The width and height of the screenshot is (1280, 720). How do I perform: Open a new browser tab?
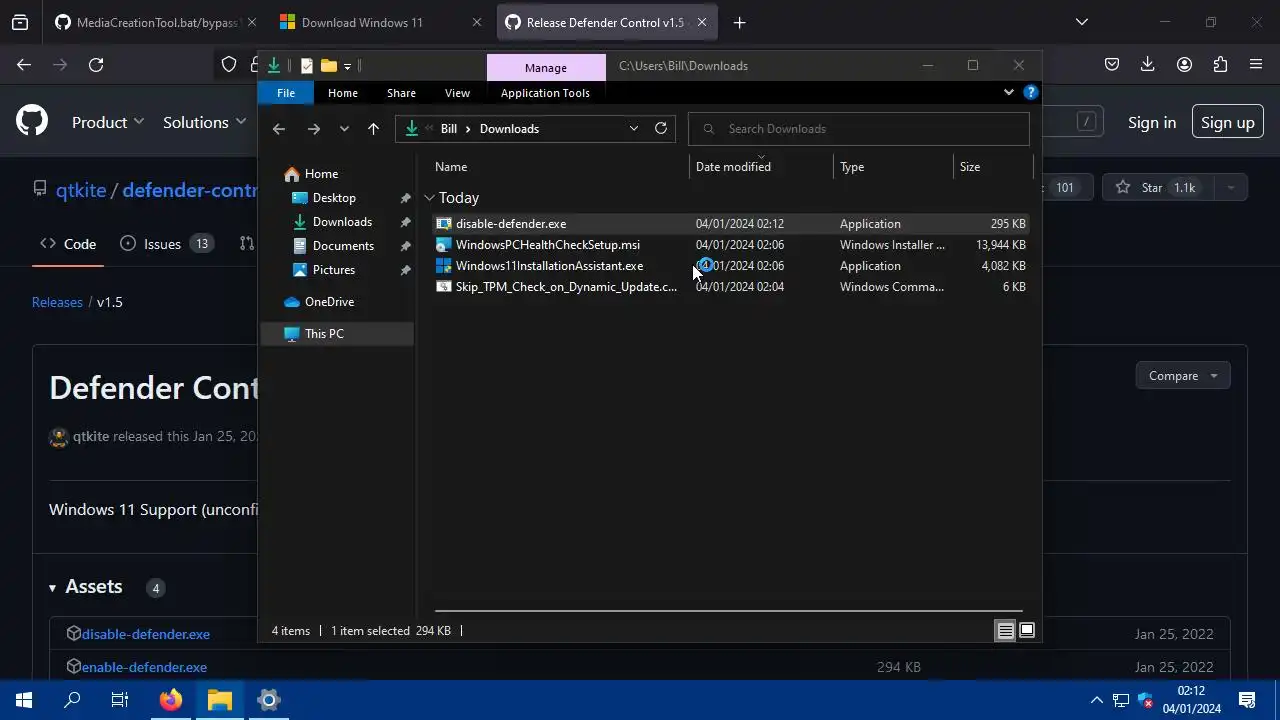click(739, 22)
